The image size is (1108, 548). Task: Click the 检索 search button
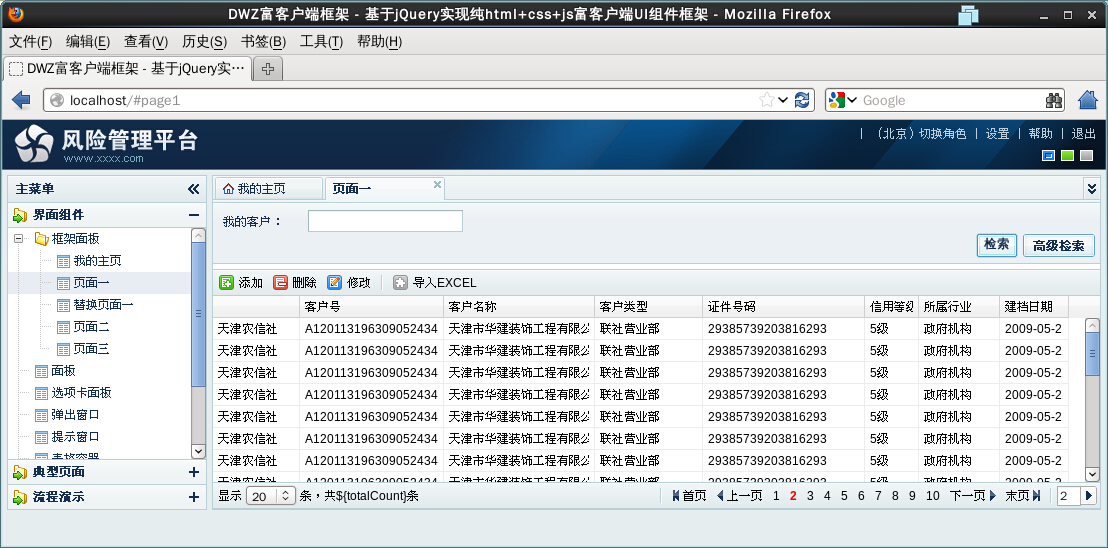coord(996,244)
